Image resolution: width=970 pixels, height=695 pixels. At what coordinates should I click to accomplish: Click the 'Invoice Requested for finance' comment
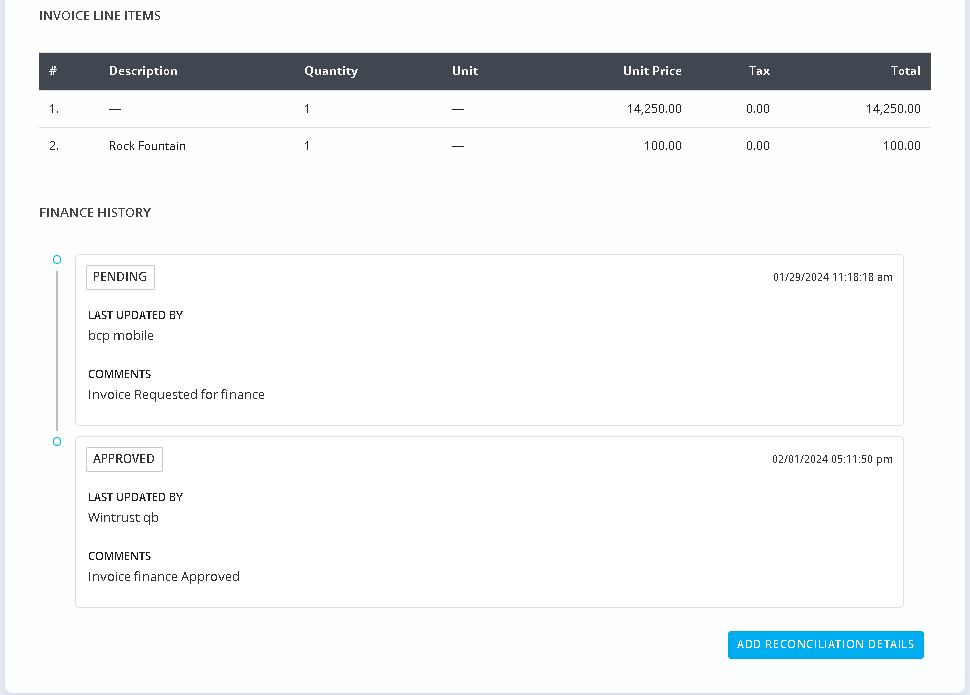pos(176,395)
